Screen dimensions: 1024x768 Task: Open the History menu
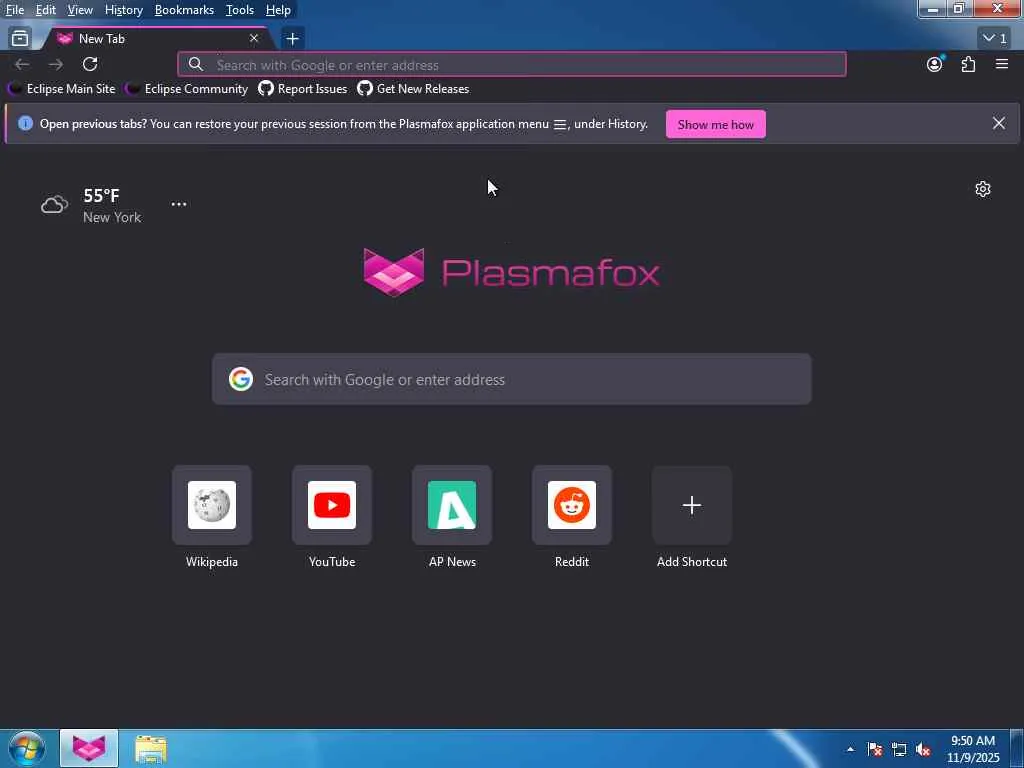tap(123, 10)
